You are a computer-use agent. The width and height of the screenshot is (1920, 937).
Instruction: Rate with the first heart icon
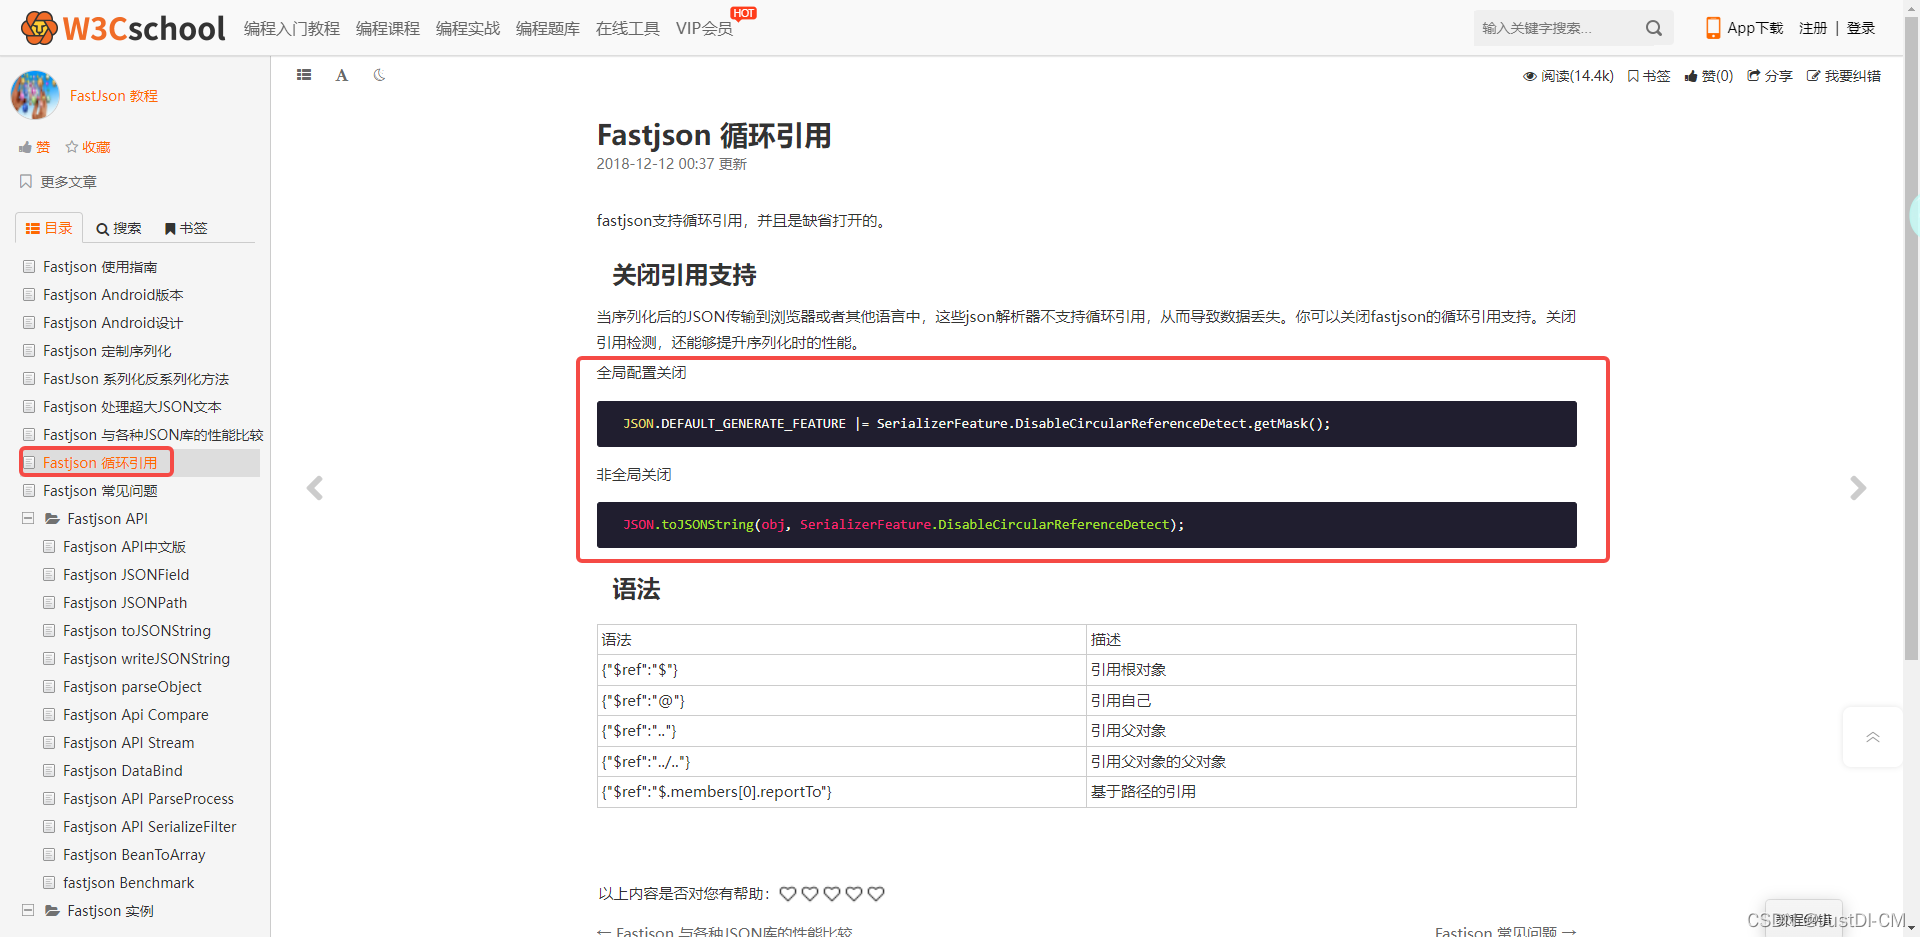[x=788, y=894]
